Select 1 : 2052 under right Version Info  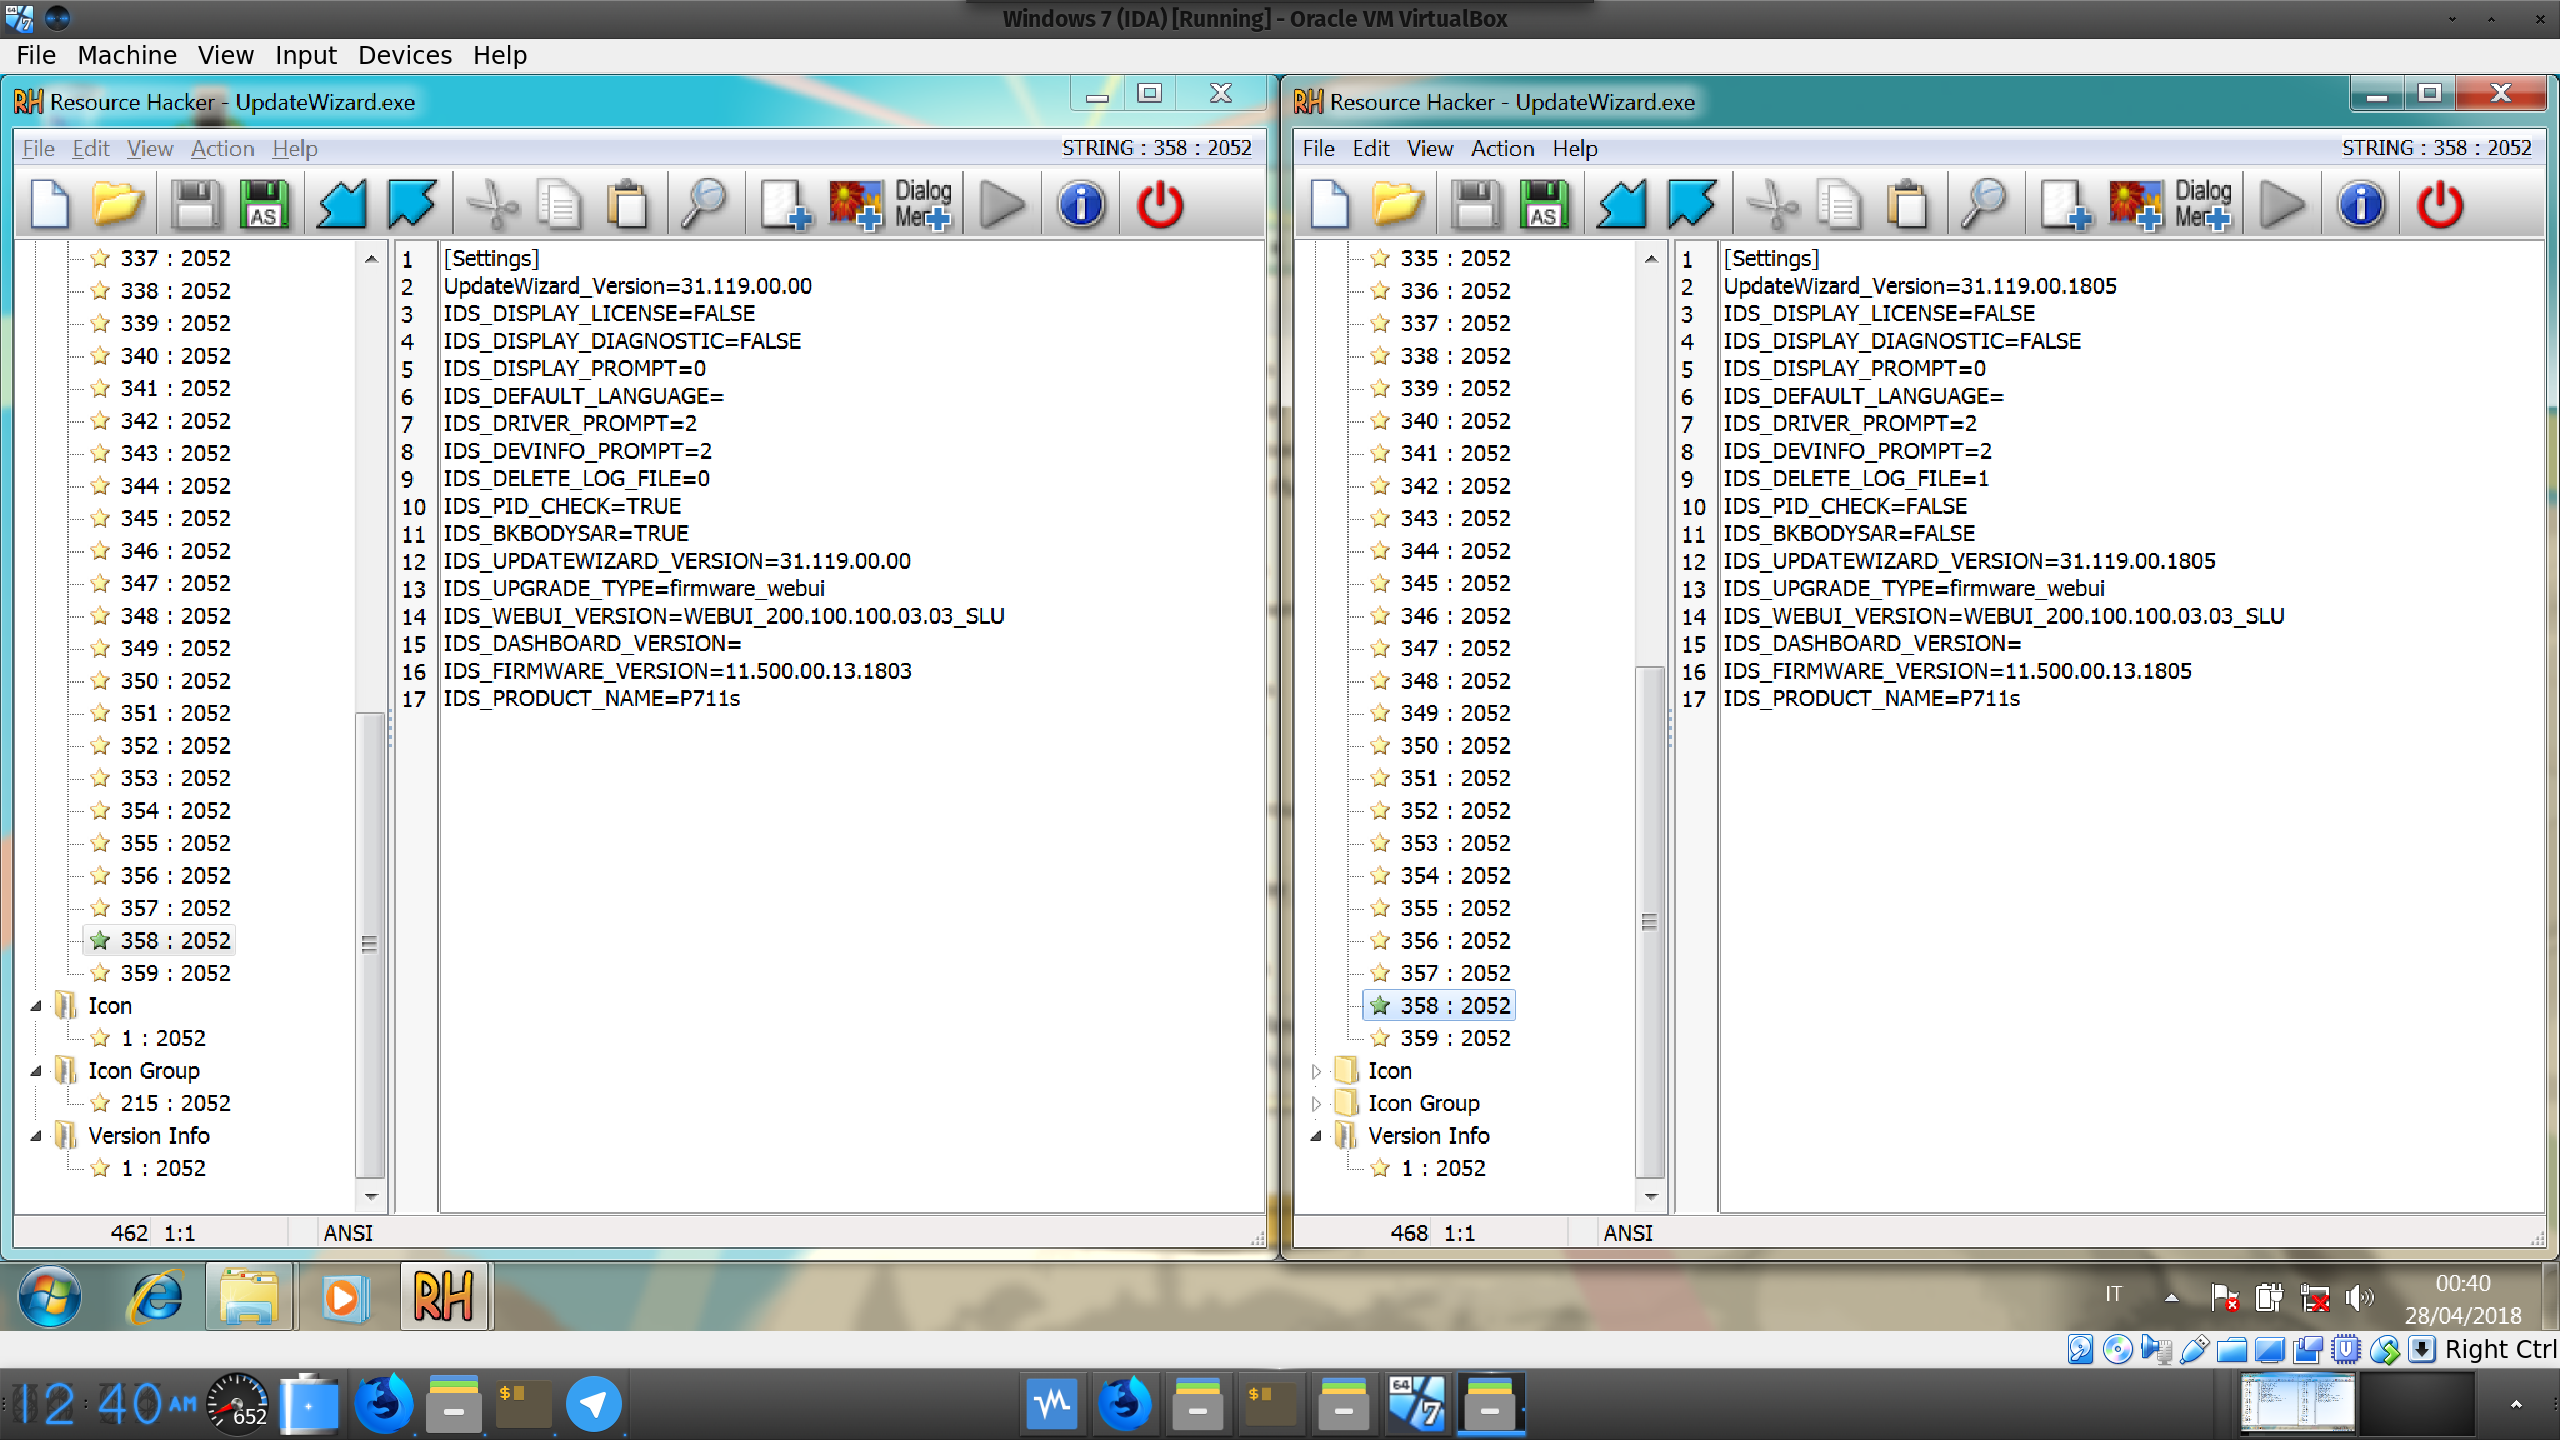(x=1427, y=1168)
